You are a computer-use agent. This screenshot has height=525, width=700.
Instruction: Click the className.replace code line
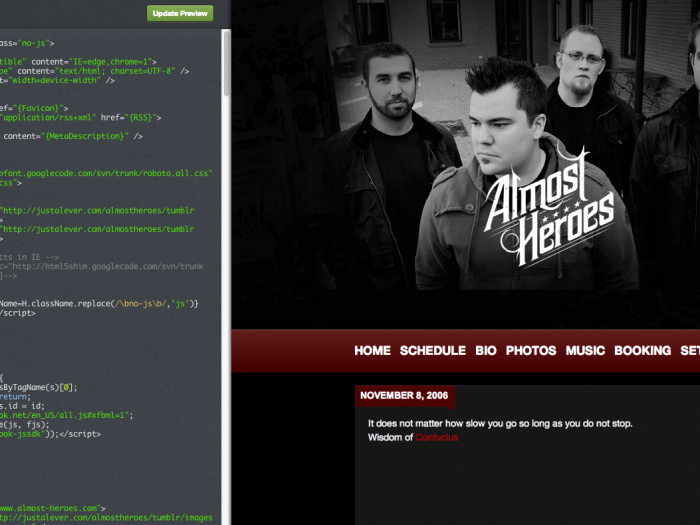(99, 304)
